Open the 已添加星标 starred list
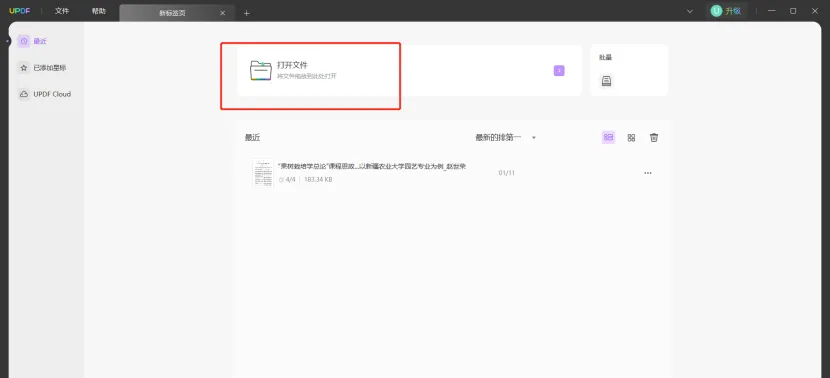 43,68
